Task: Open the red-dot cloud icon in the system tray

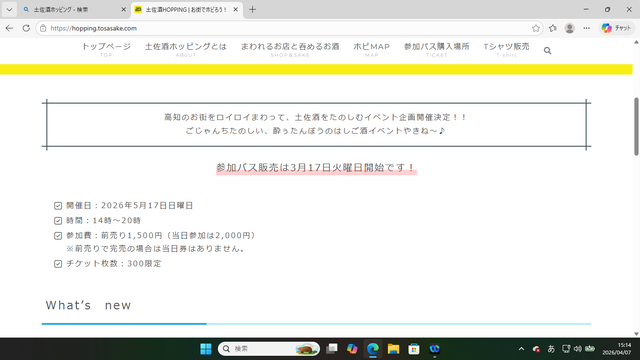Action: (536, 349)
